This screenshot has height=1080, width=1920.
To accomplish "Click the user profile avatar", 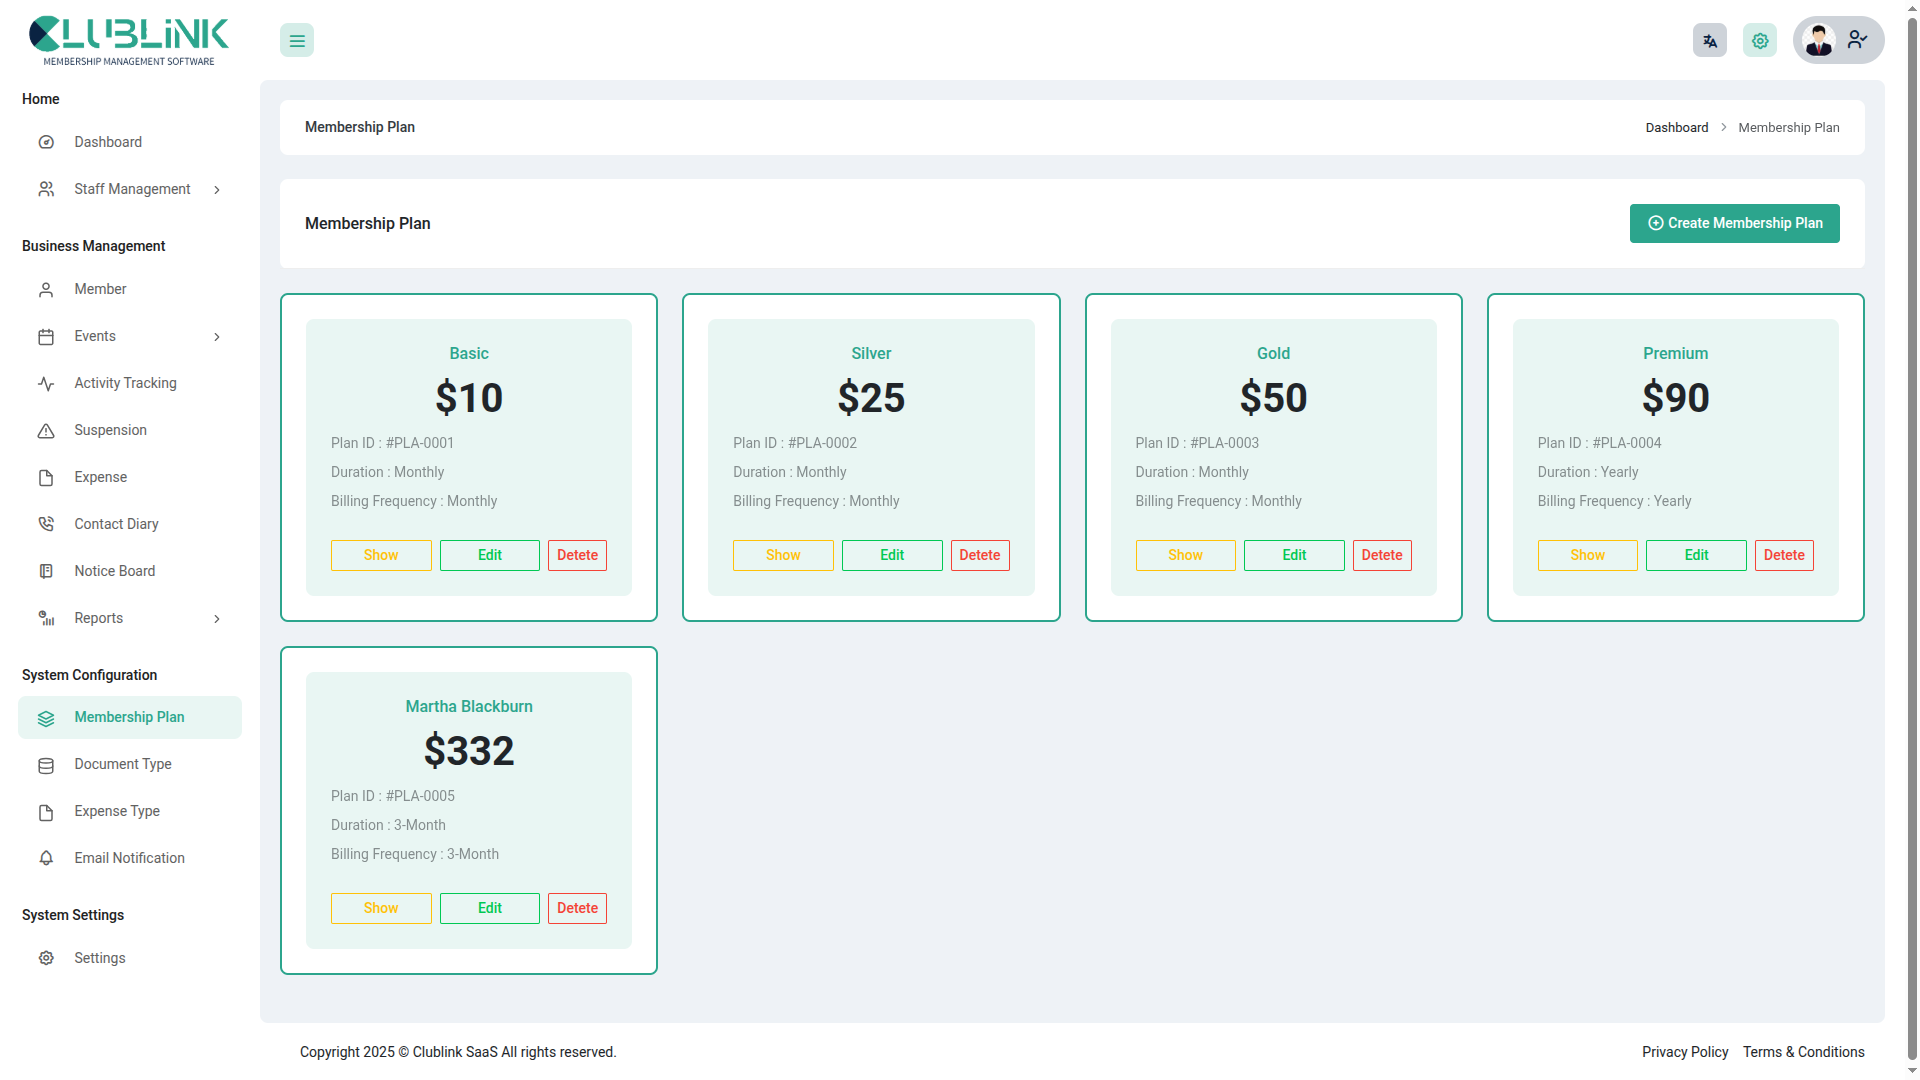I will [x=1819, y=40].
